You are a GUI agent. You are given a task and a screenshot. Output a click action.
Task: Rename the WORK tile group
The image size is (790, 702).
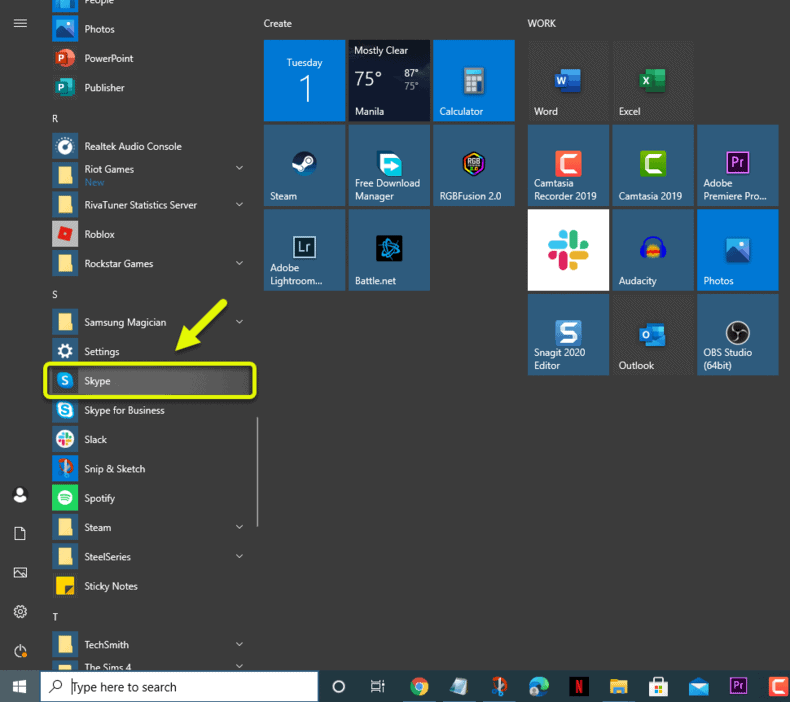542,24
